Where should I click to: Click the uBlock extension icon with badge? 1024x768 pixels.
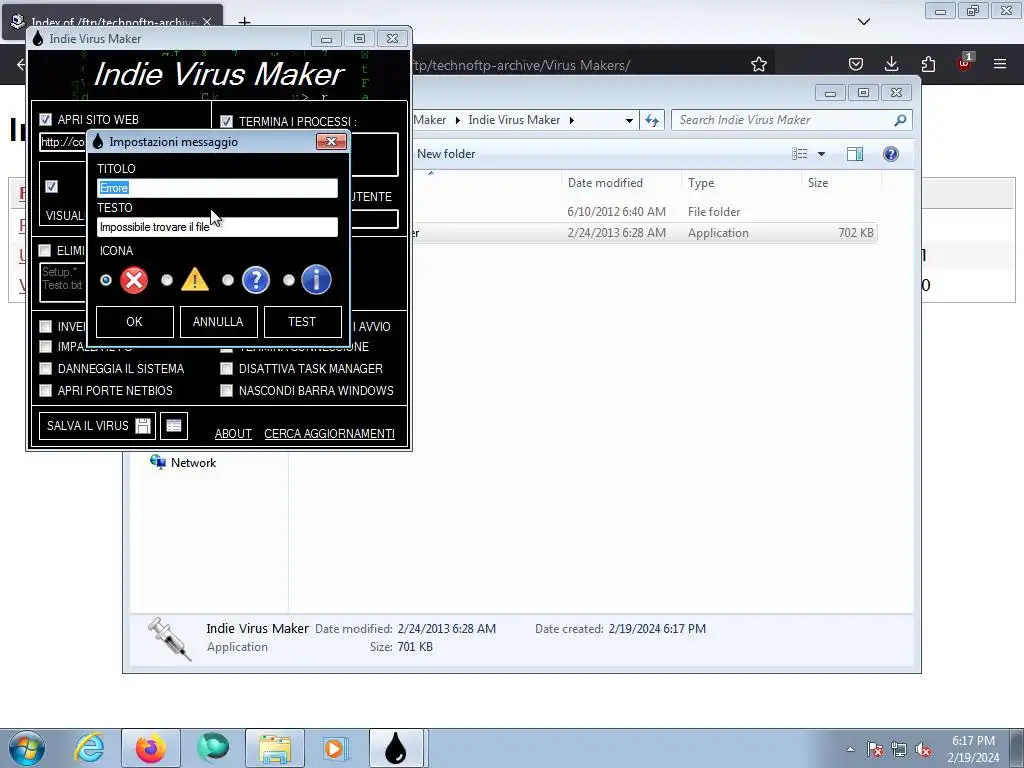point(965,63)
